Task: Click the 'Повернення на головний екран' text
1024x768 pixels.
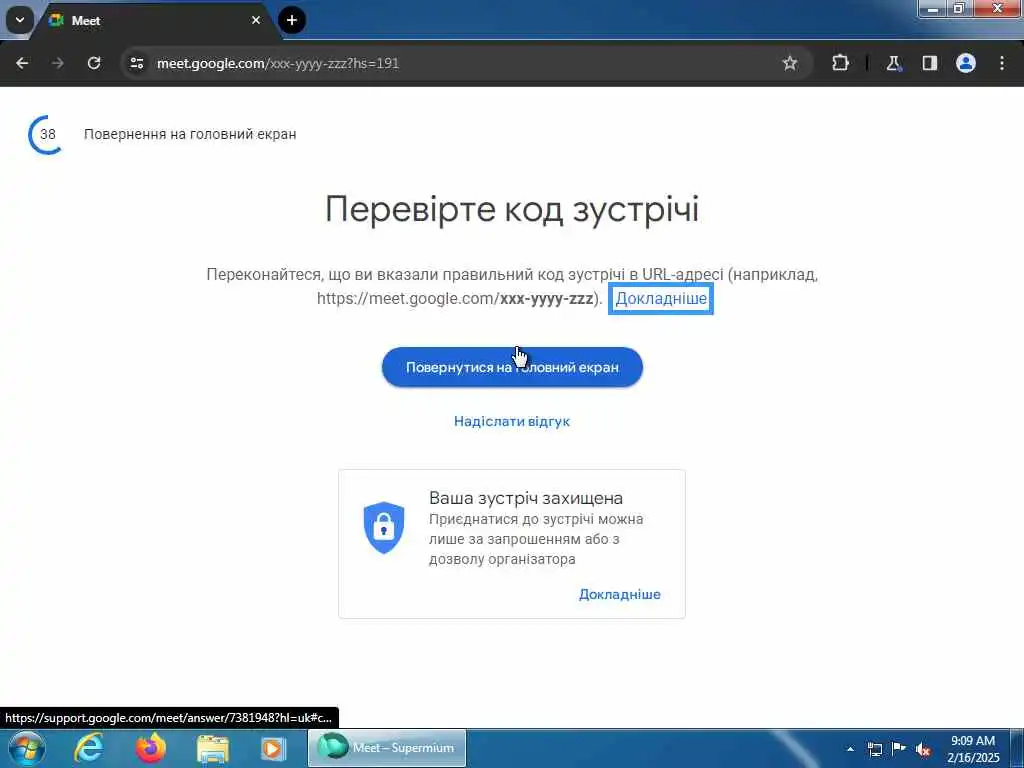Action: click(x=190, y=134)
